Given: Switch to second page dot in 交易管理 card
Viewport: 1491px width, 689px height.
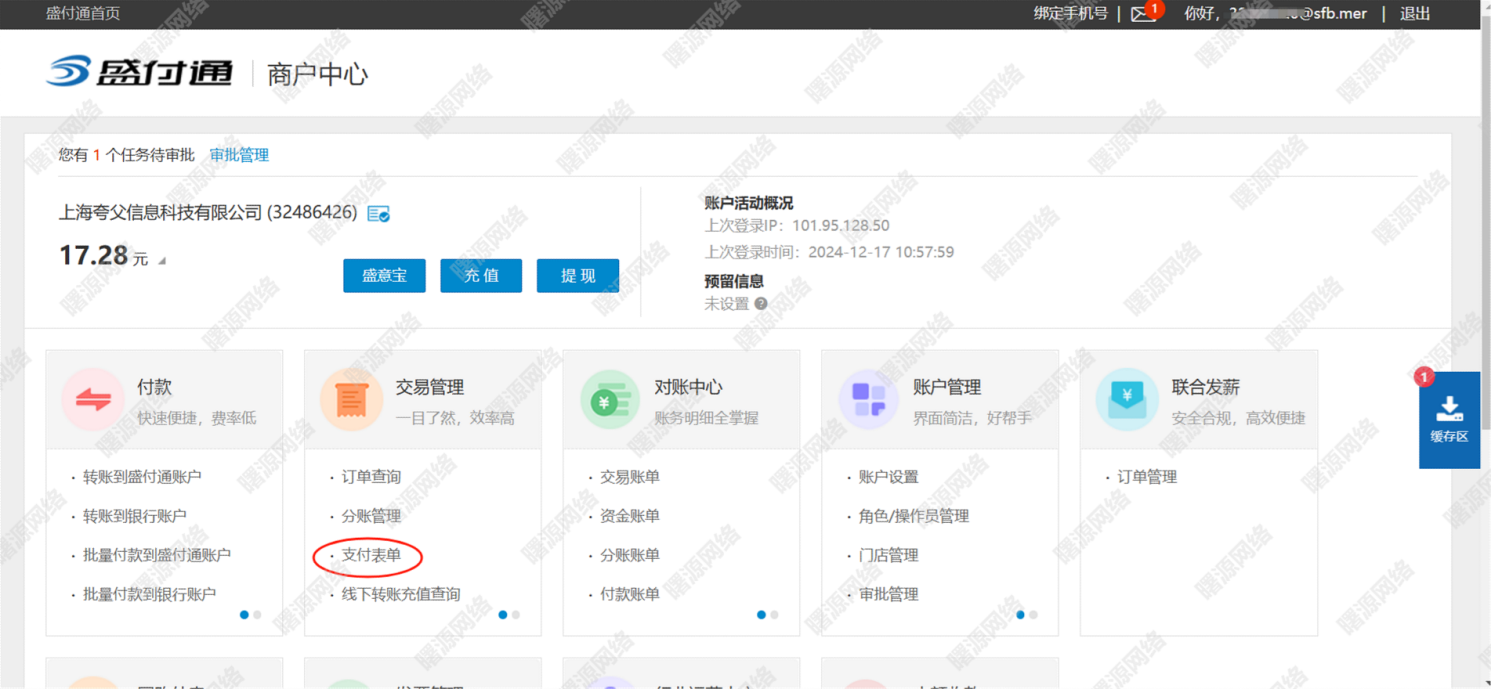Looking at the screenshot, I should (x=516, y=615).
